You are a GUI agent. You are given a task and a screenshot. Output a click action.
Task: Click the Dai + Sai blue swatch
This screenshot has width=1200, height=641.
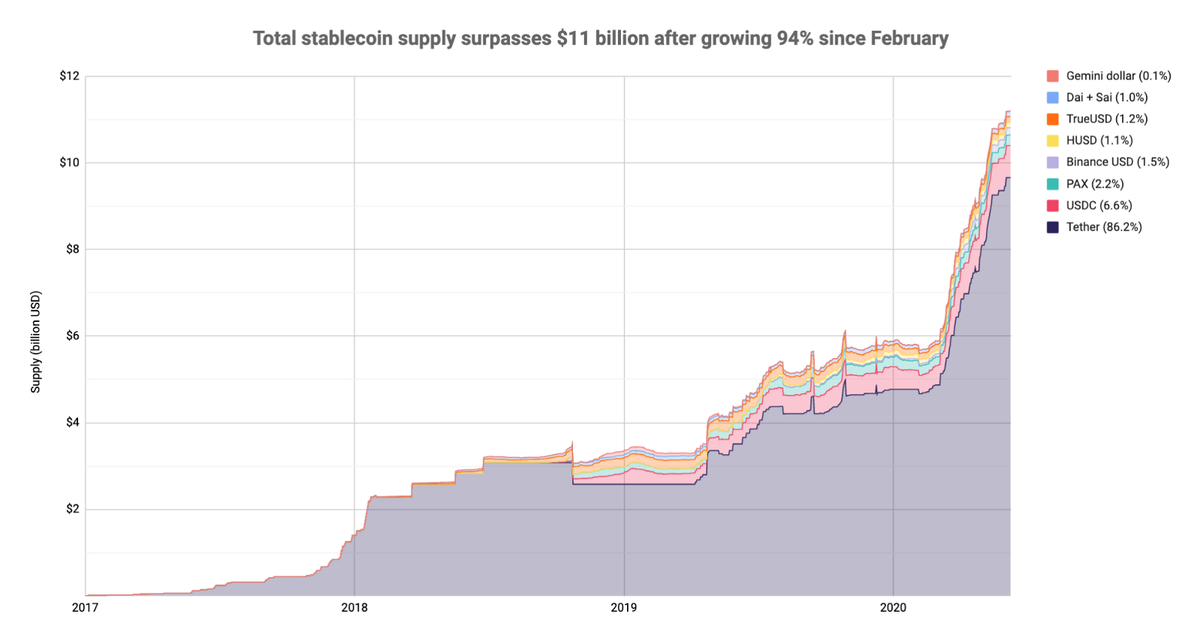[1053, 98]
